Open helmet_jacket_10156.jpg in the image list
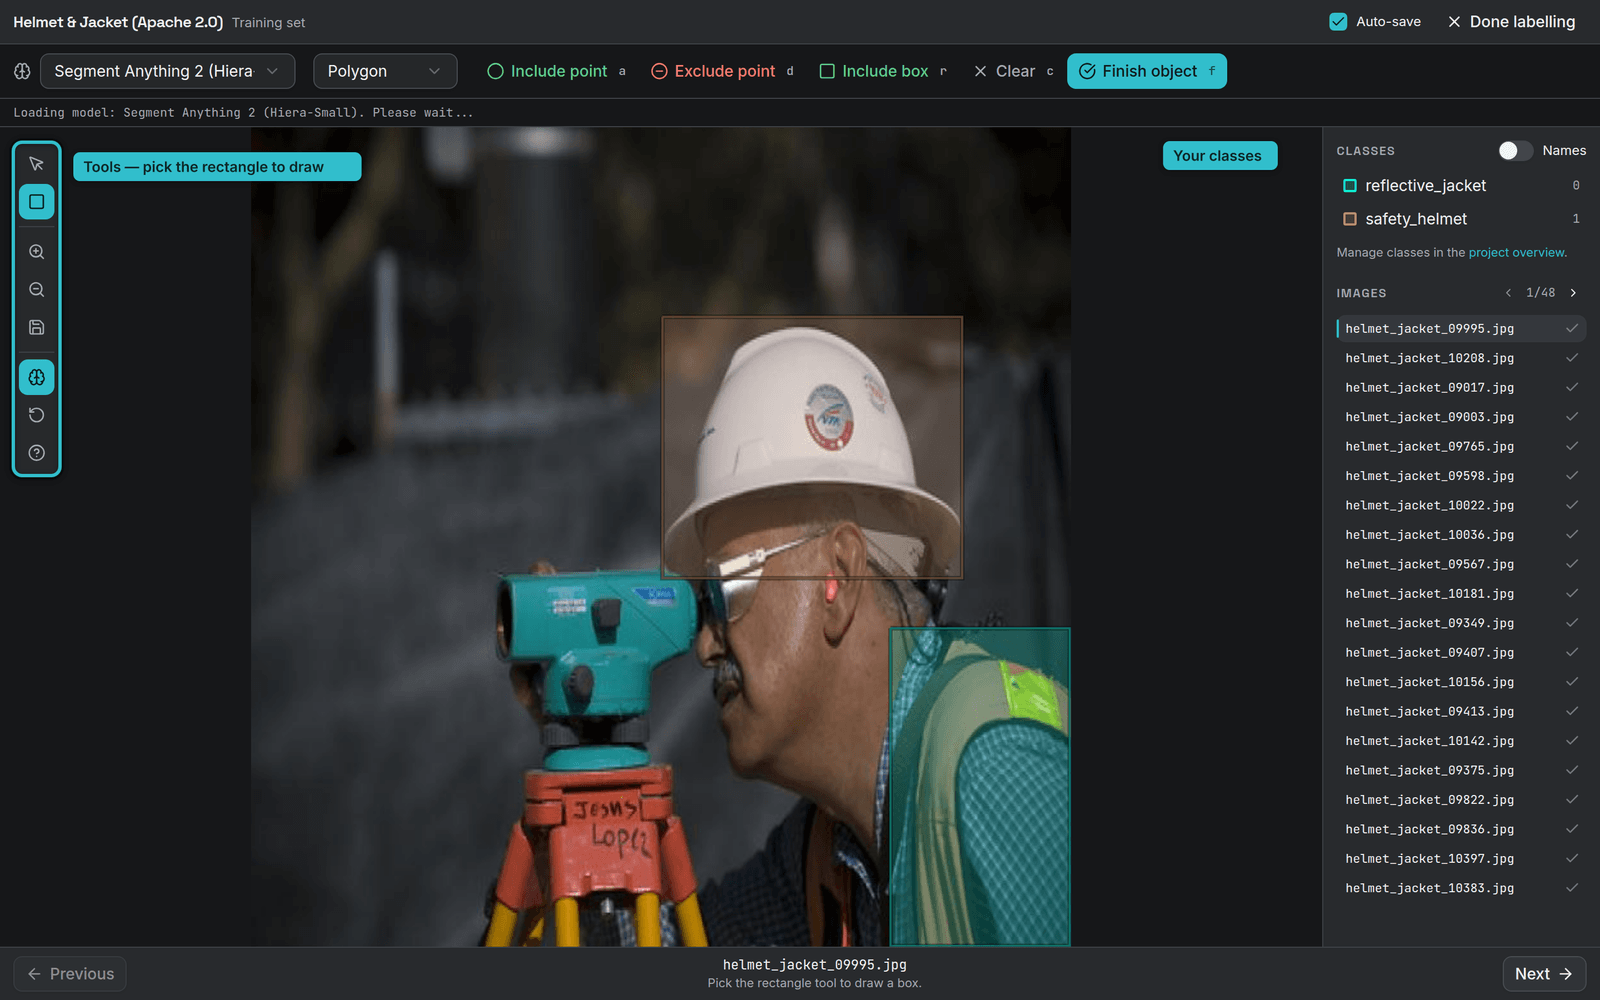 [1461, 682]
